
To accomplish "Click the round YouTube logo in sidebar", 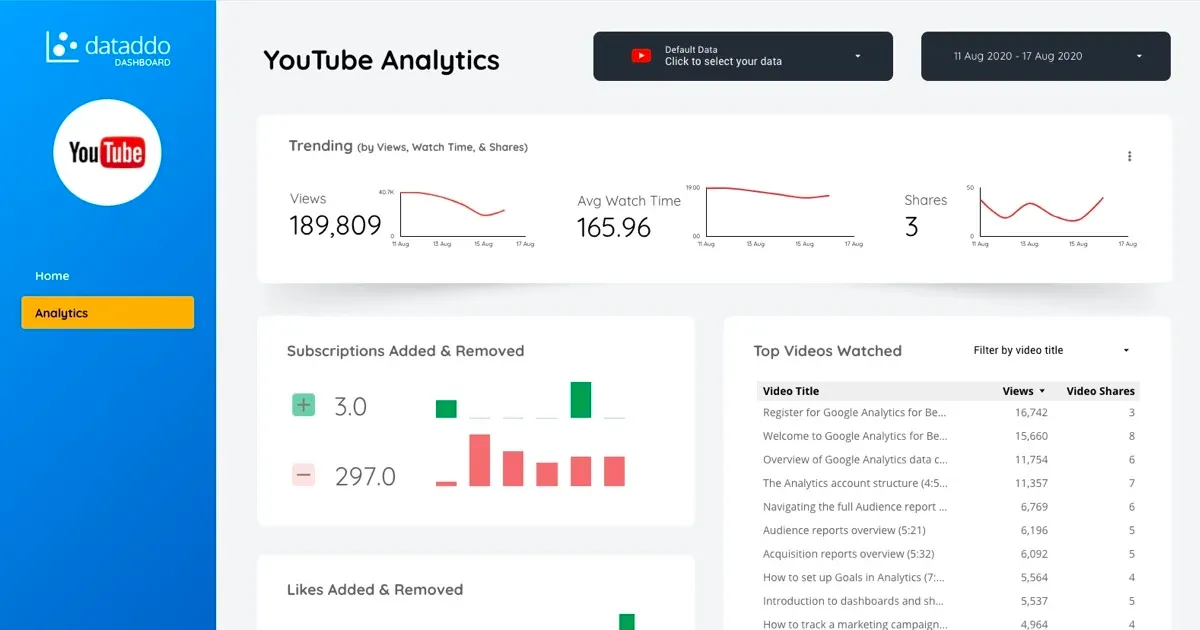I will (107, 153).
